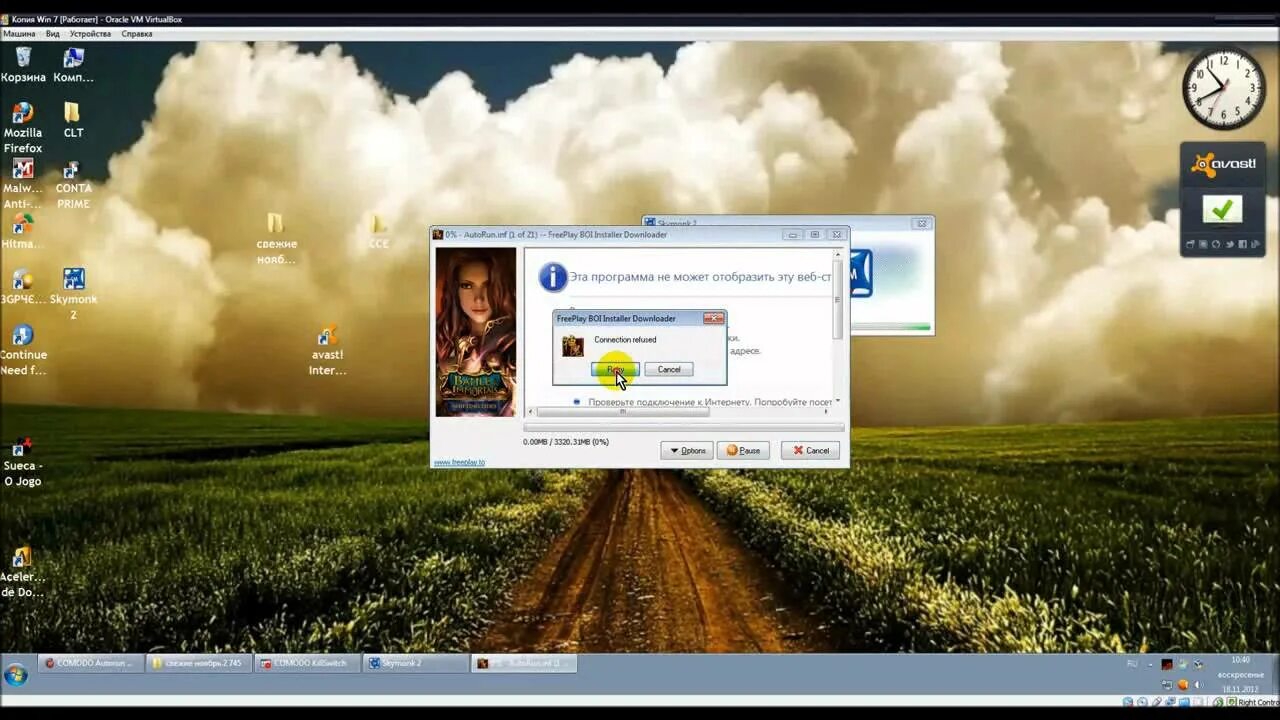
Task: Close the Skymonk 2 window
Action: point(922,223)
